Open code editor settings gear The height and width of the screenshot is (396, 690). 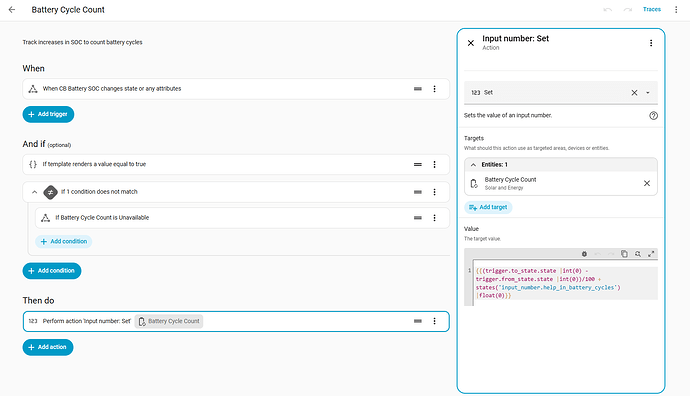584,254
